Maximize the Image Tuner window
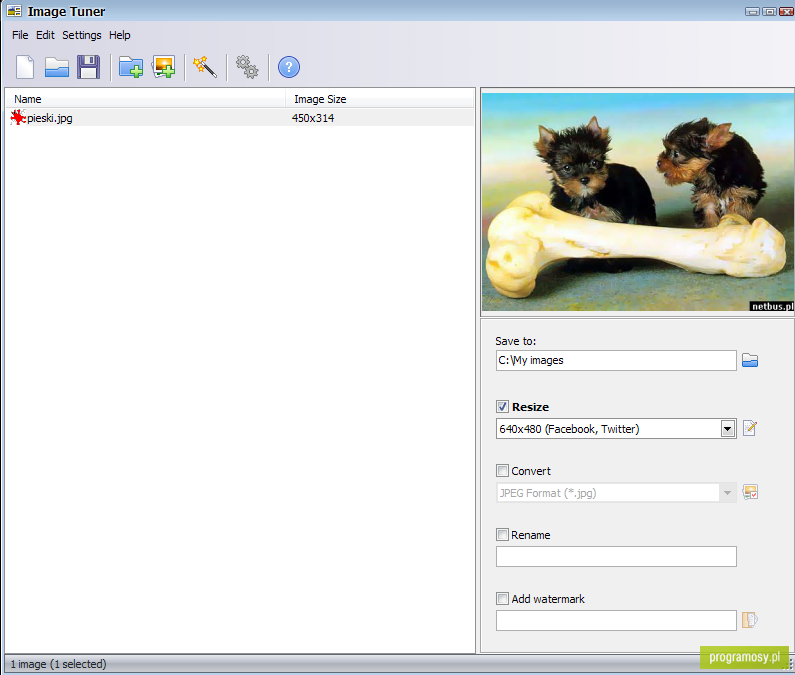The image size is (795, 675). click(769, 12)
